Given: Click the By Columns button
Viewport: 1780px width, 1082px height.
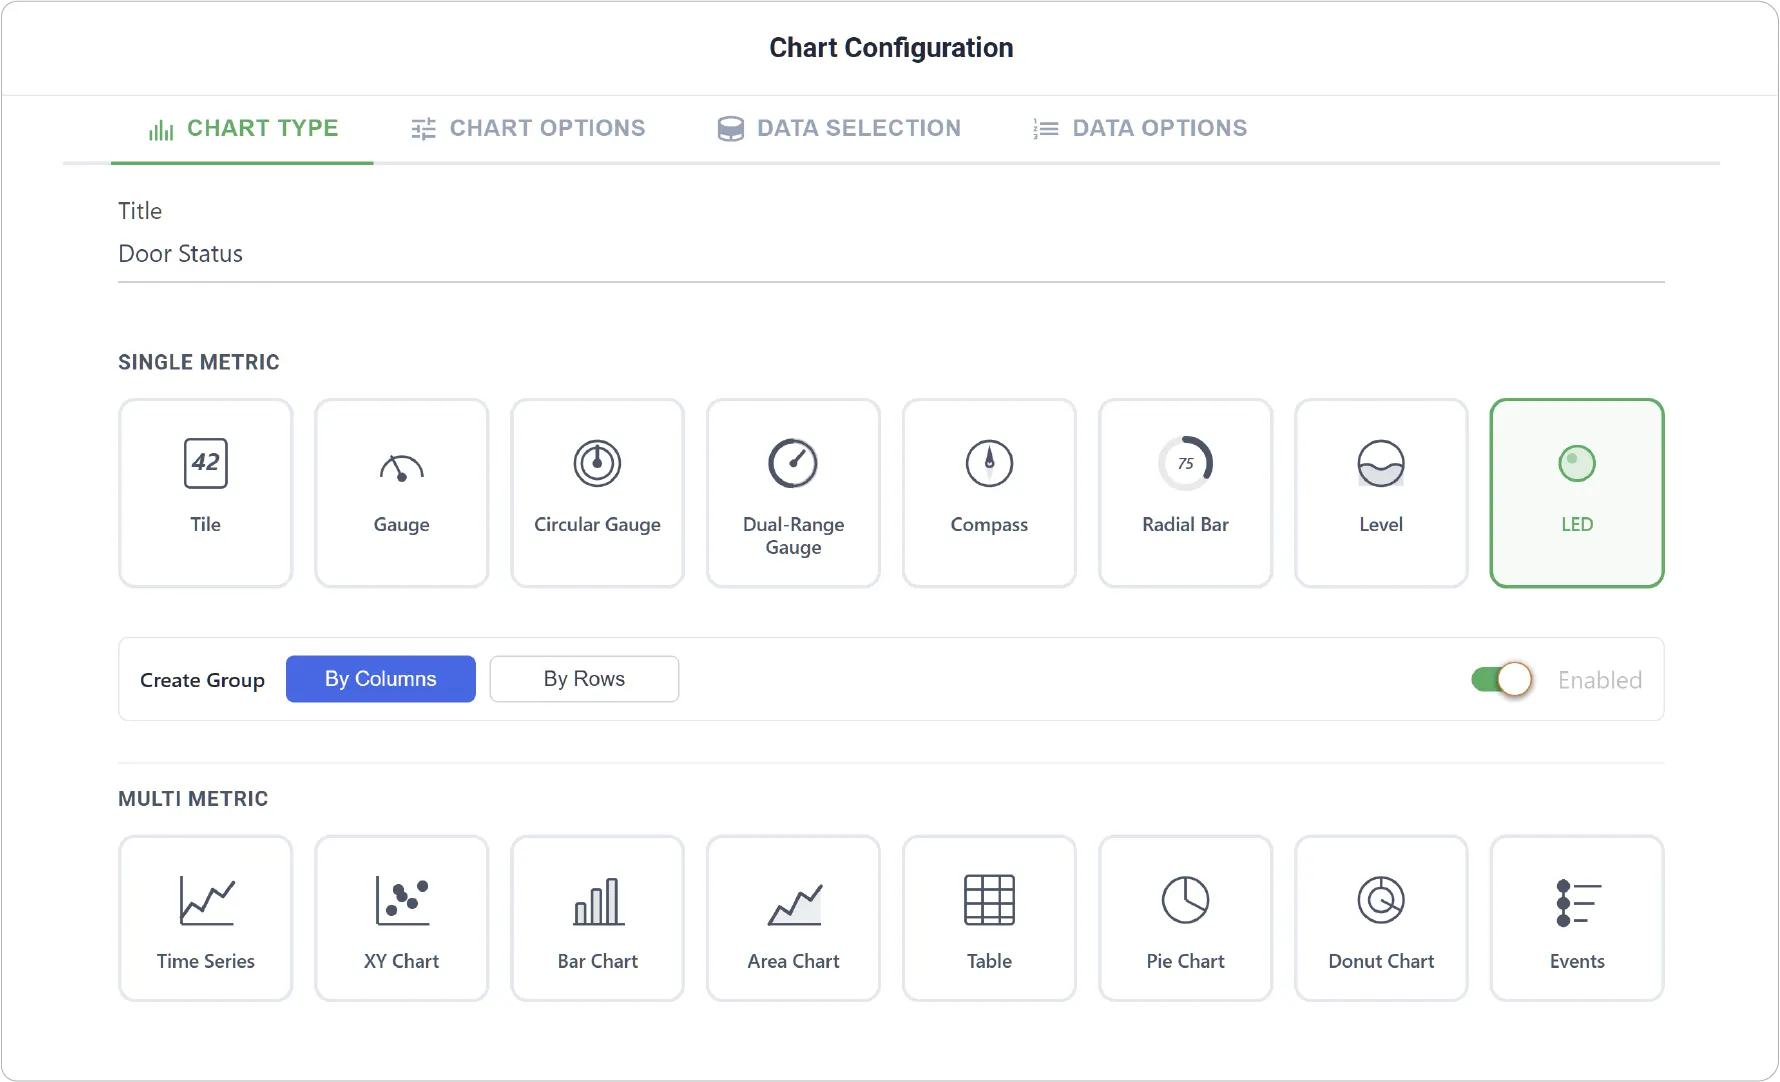Looking at the screenshot, I should click(381, 679).
